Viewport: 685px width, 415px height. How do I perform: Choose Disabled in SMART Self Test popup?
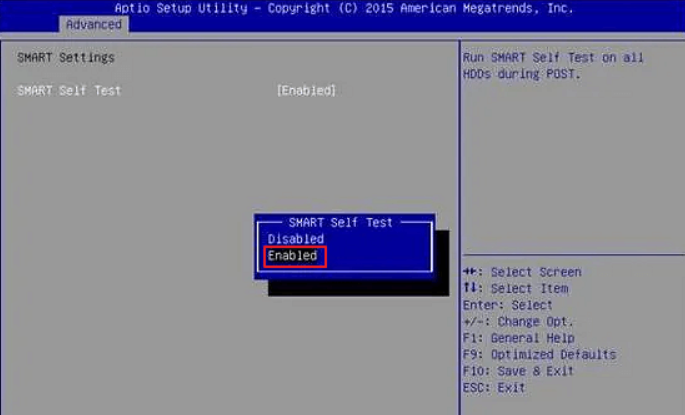[x=296, y=239]
